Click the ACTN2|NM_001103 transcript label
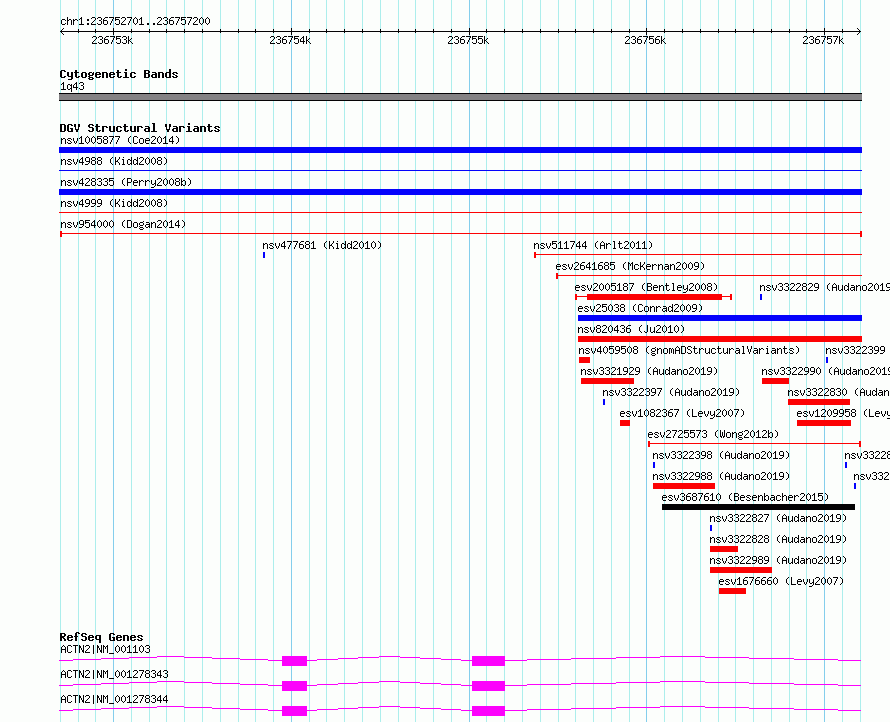Screen dimensions: 890x722 (x=105, y=649)
